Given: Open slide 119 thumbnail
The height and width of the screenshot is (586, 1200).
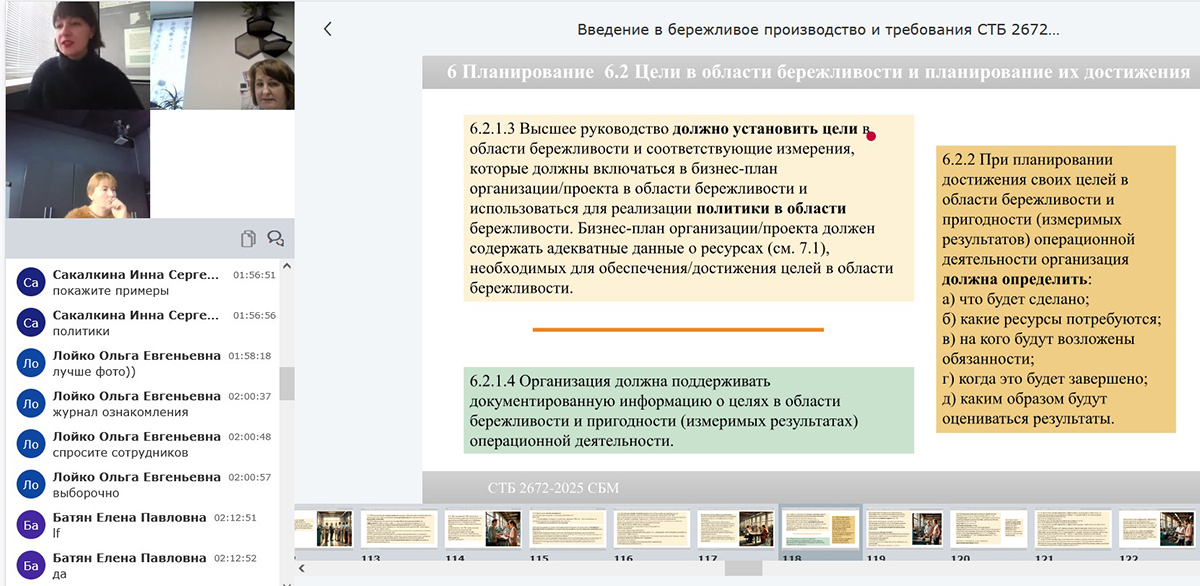Looking at the screenshot, I should [904, 528].
